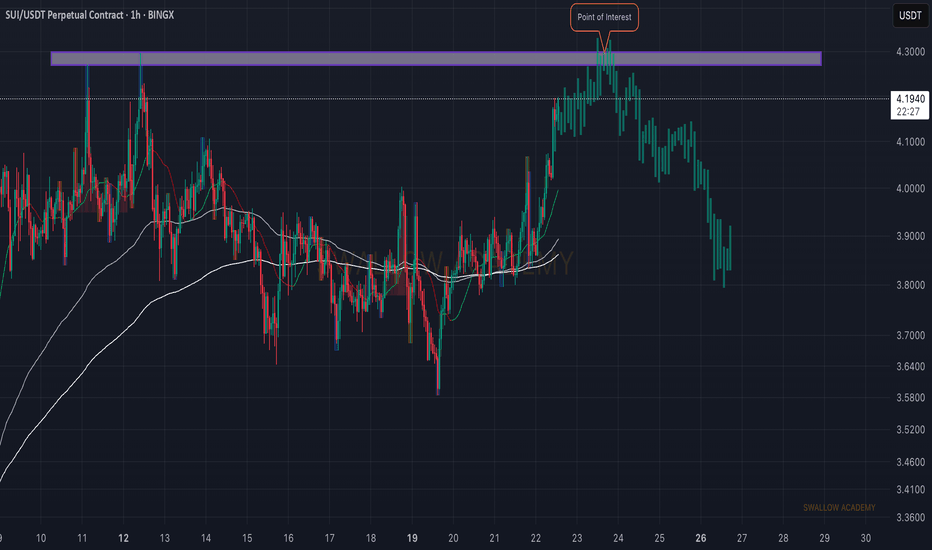932x550 pixels.
Task: Click date label 30 on time axis
Action: click(865, 538)
